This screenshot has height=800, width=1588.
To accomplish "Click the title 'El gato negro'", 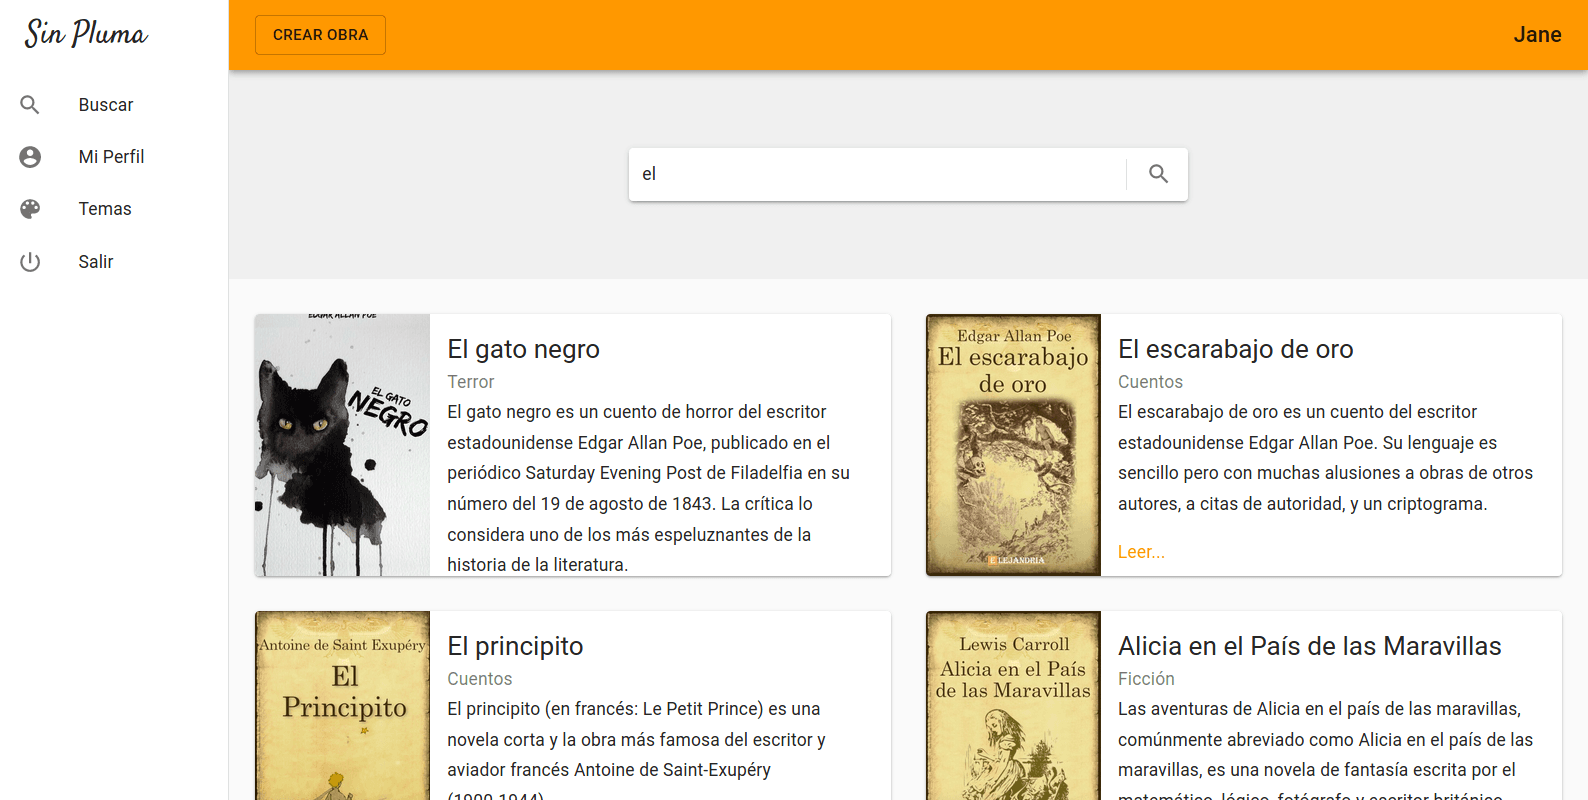I will [x=523, y=349].
